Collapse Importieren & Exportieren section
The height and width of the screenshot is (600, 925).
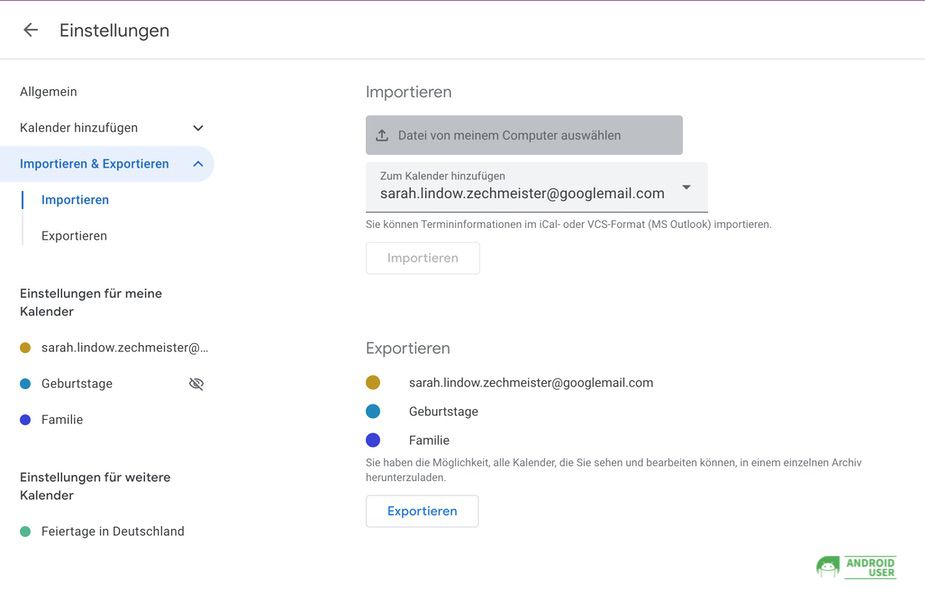point(198,164)
